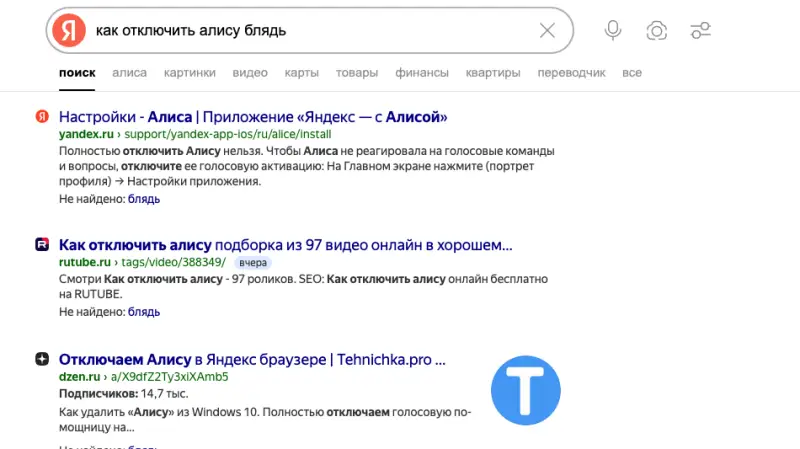The image size is (800, 449).
Task: Clear the search query with X icon
Action: coord(547,30)
